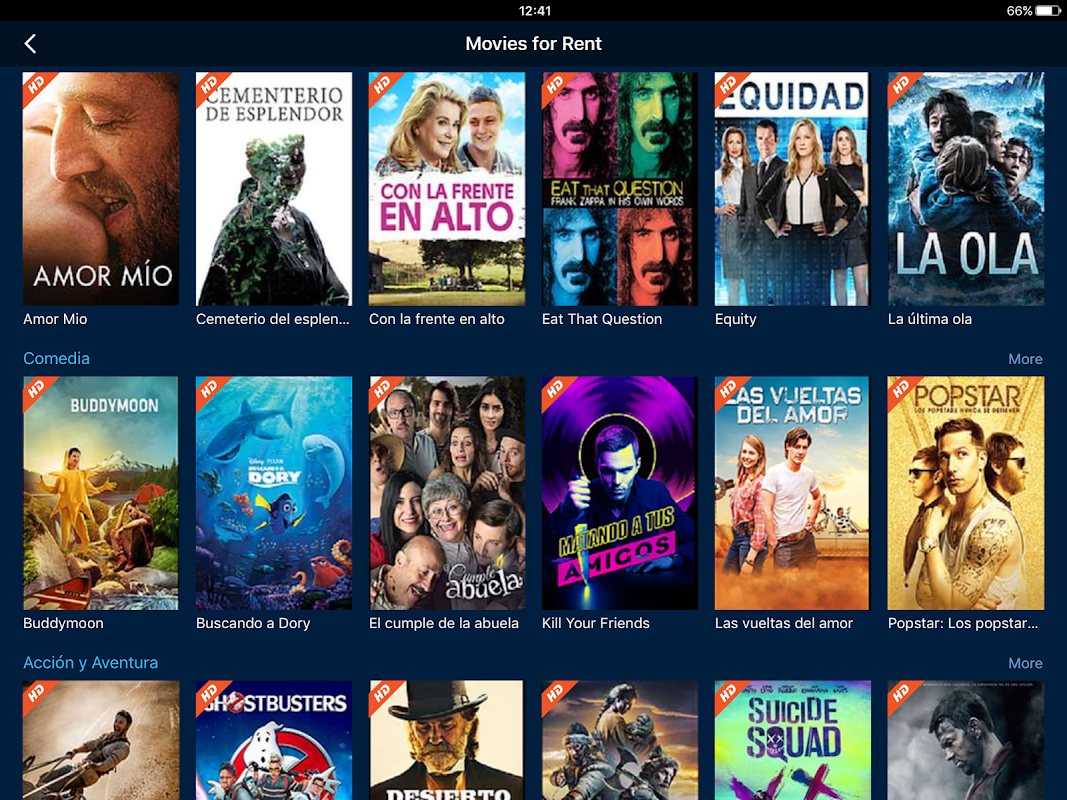Tap the HD badge on Buscando a Dory
The width and height of the screenshot is (1067, 800).
pos(210,390)
